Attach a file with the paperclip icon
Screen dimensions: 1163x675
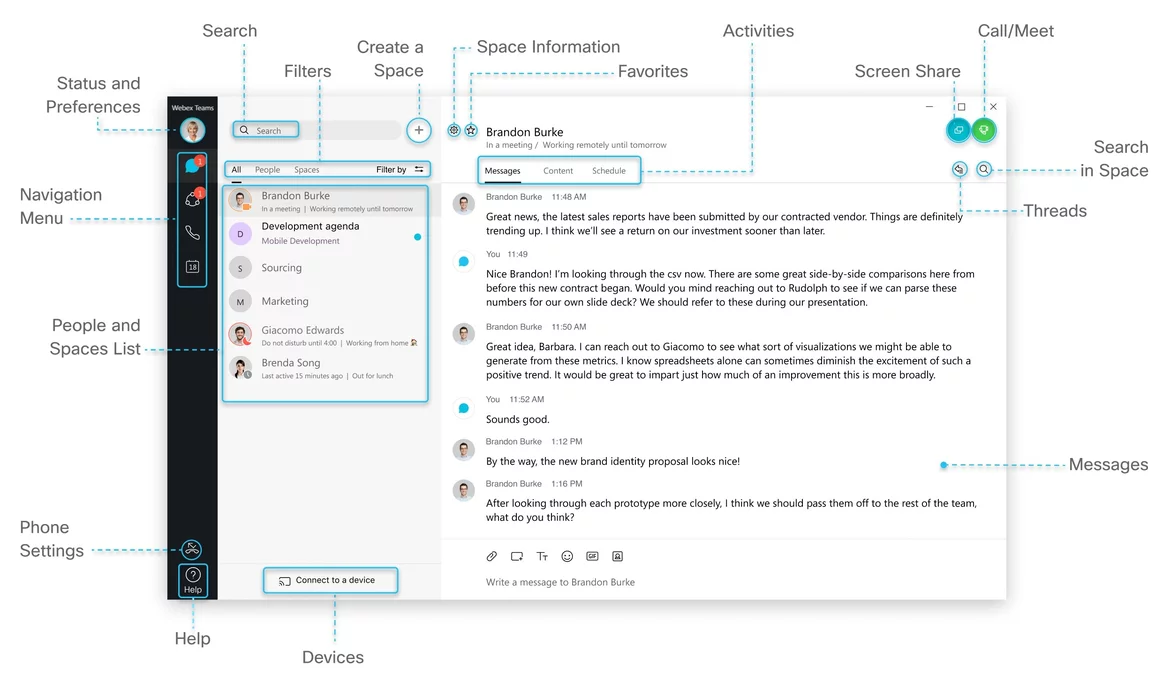[x=491, y=556]
